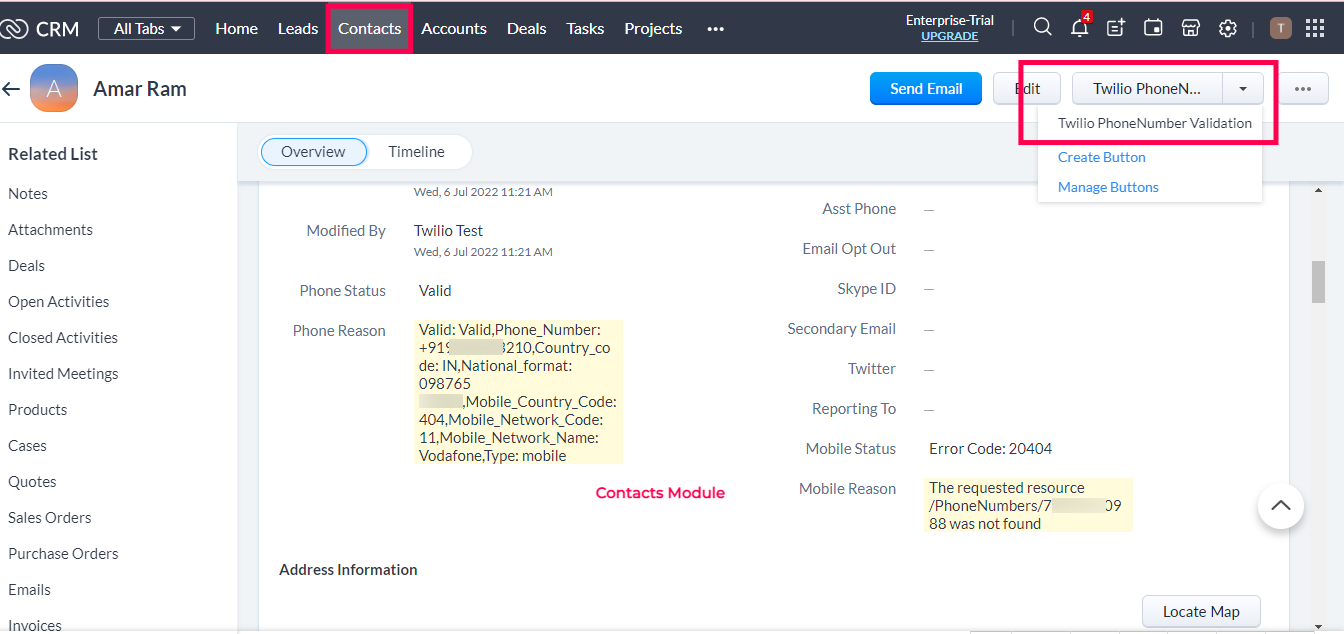Open Products in Related List
Viewport: 1344px width, 634px height.
coord(37,410)
